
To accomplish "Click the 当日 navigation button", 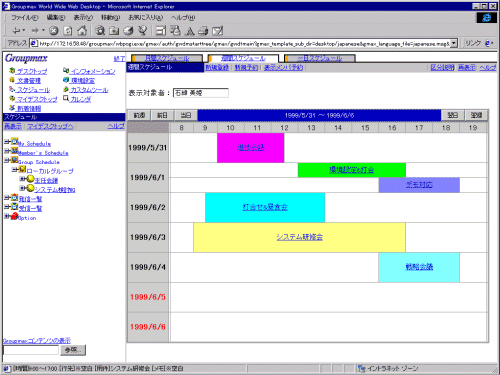I will (x=186, y=115).
